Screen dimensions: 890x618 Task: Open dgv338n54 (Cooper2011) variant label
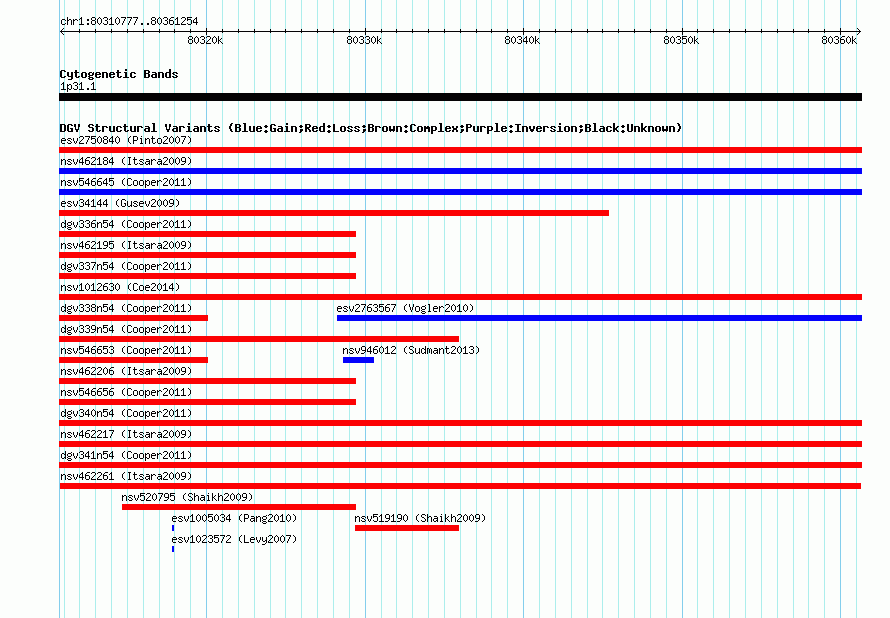[126, 308]
